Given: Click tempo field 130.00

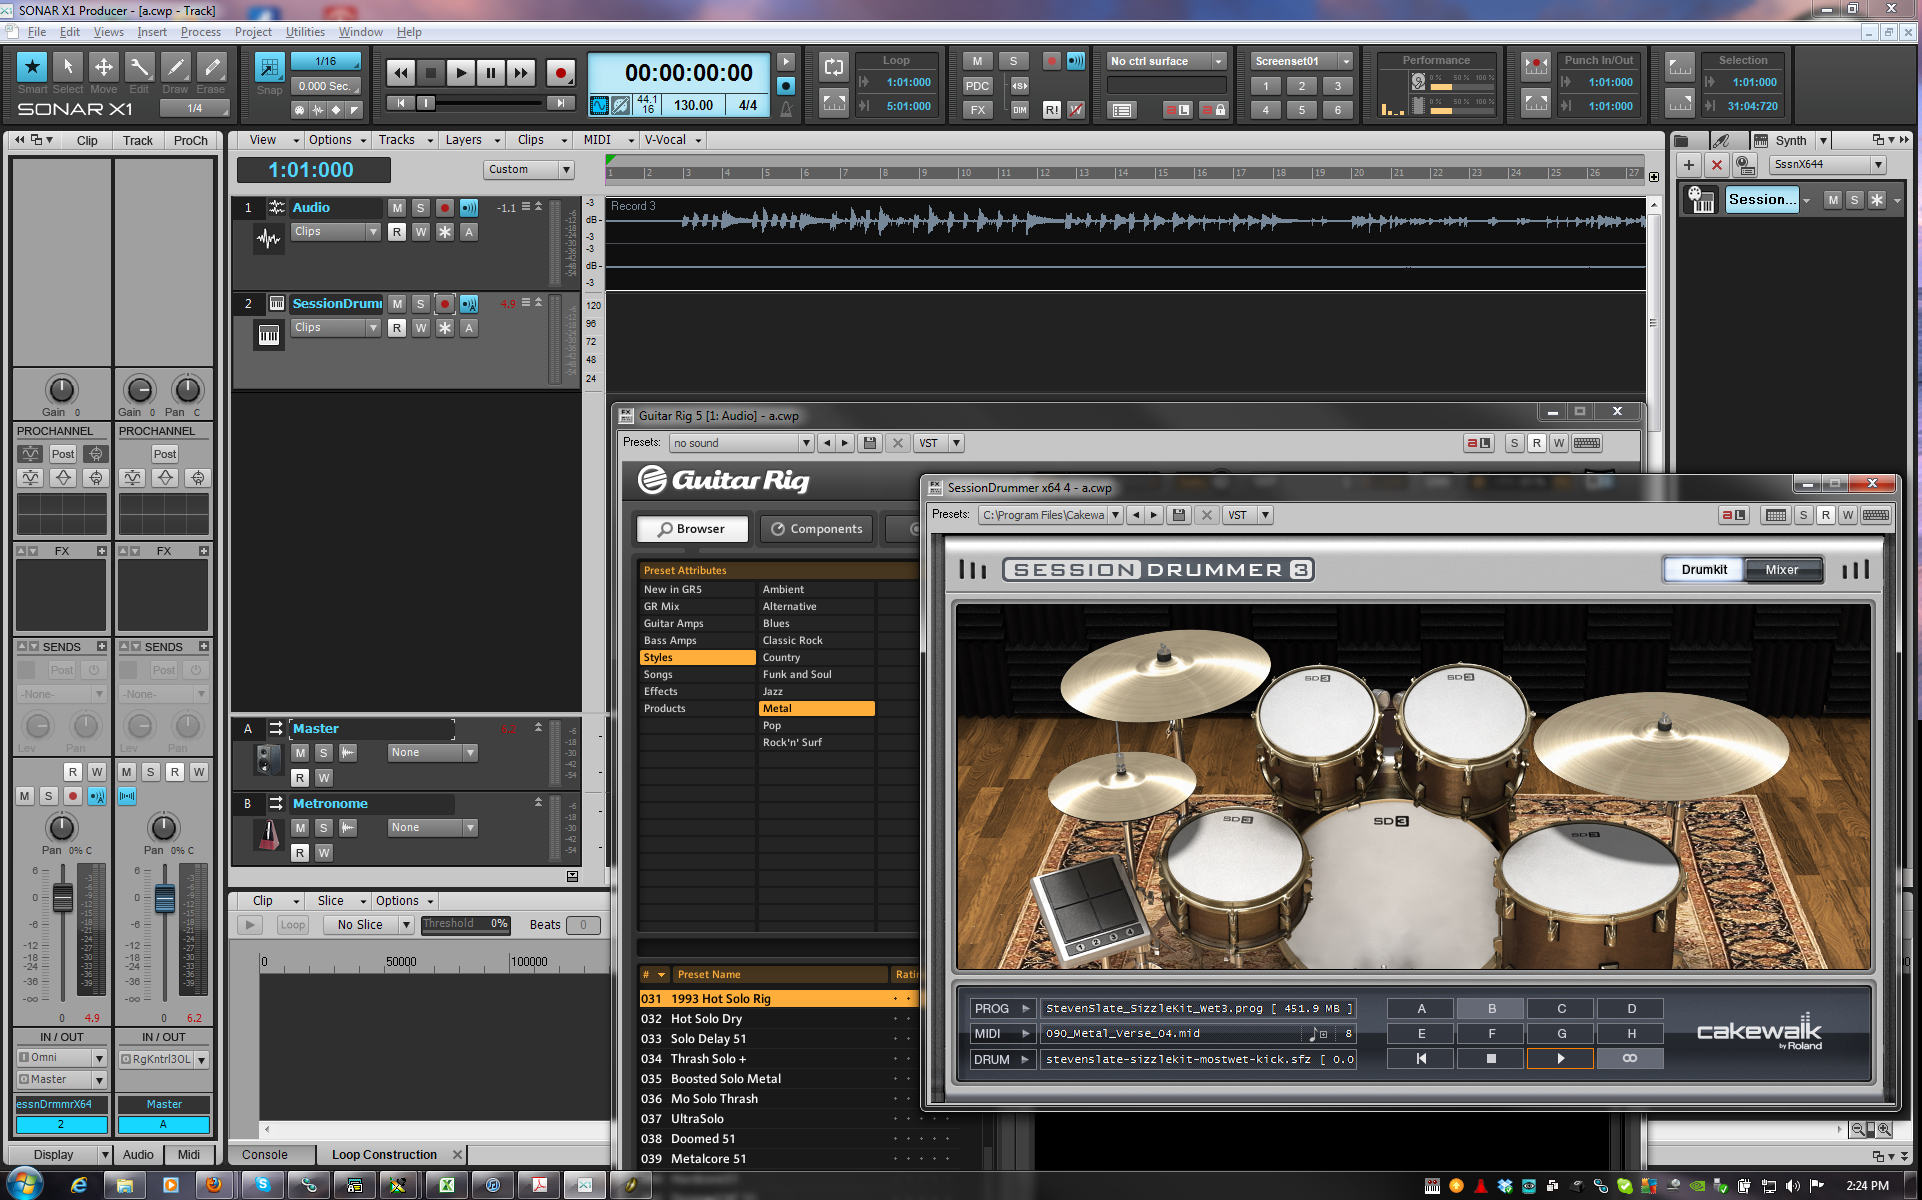Looking at the screenshot, I should pyautogui.click(x=693, y=105).
